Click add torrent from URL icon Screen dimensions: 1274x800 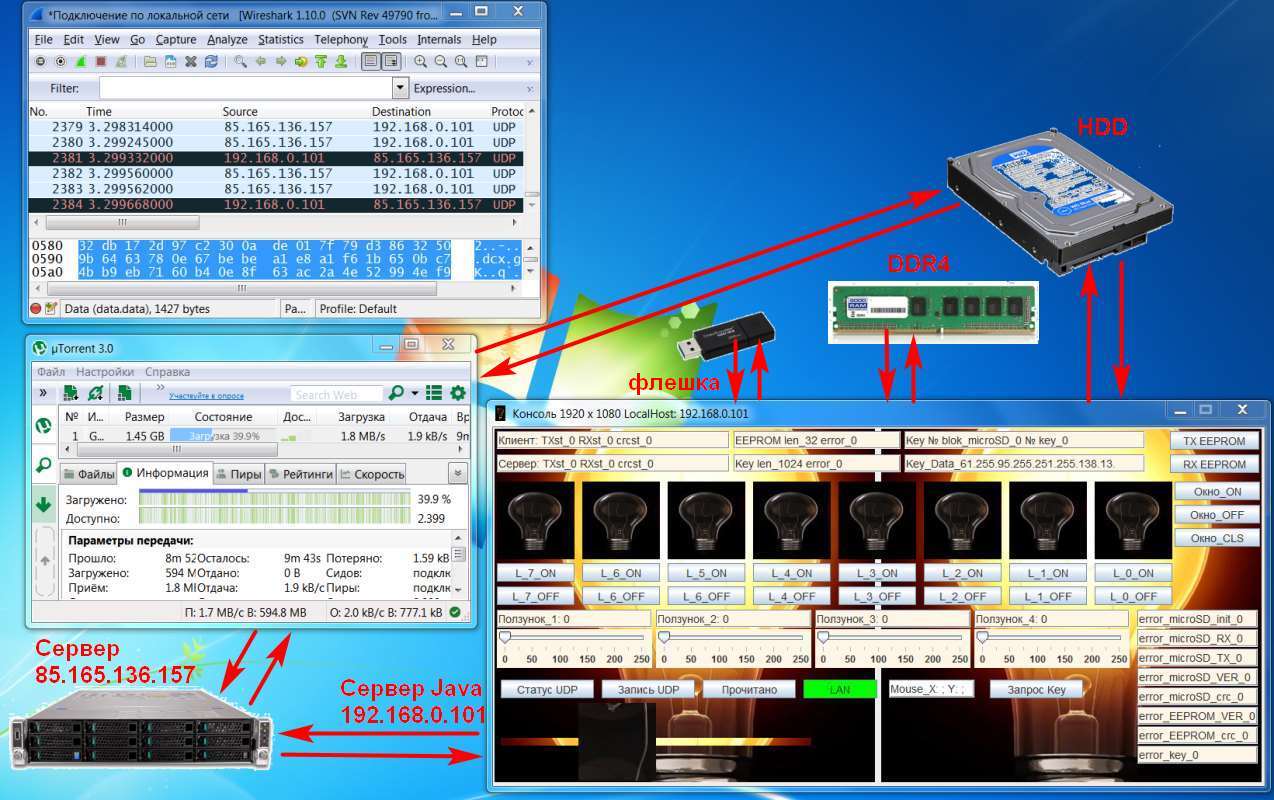(x=96, y=393)
